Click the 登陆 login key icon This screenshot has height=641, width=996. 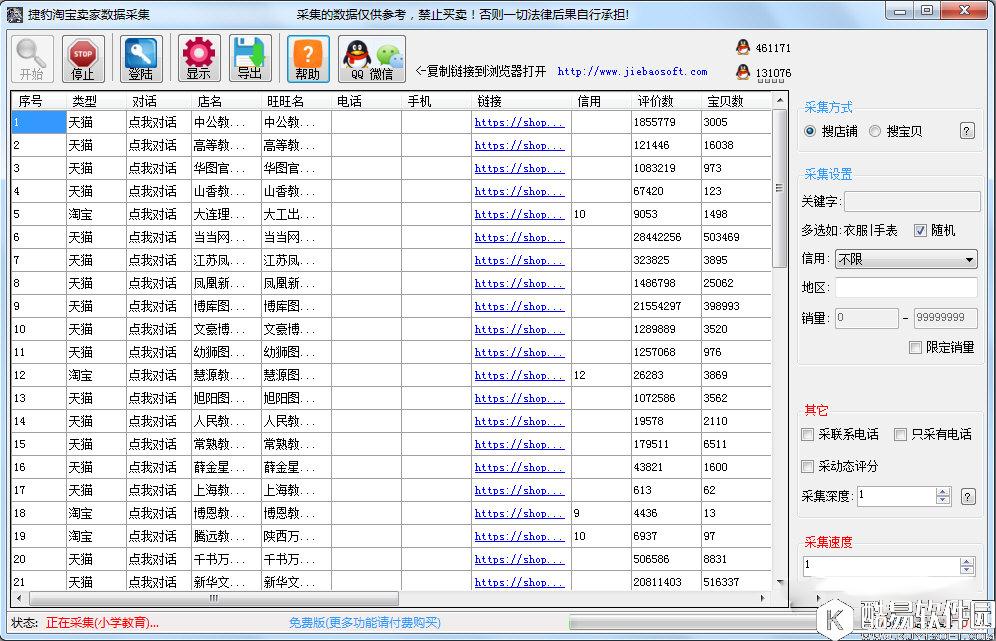pos(140,58)
